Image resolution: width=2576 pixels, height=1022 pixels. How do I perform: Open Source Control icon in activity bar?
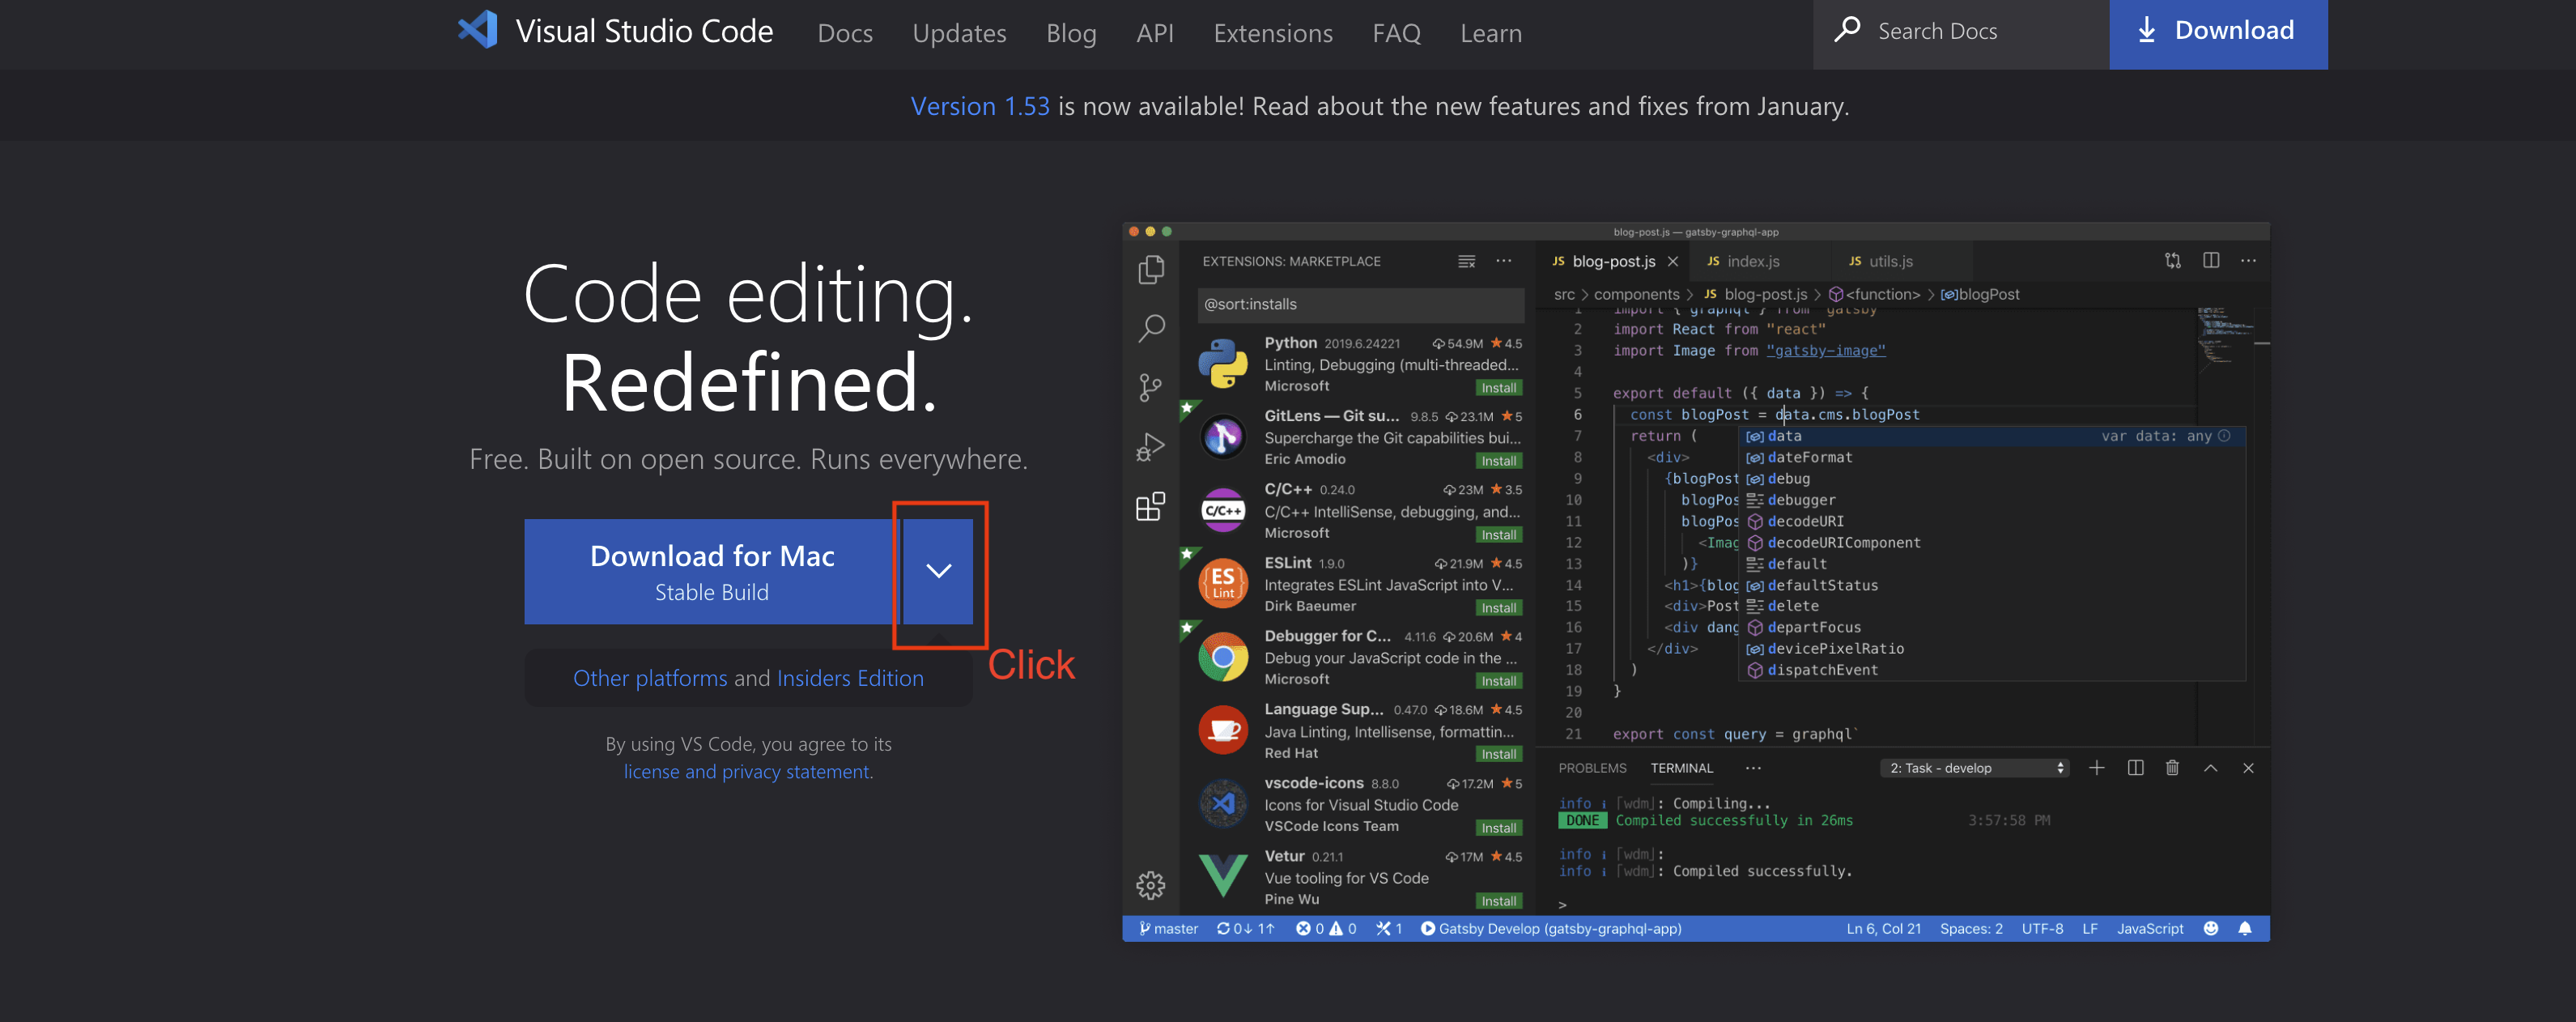(1151, 387)
